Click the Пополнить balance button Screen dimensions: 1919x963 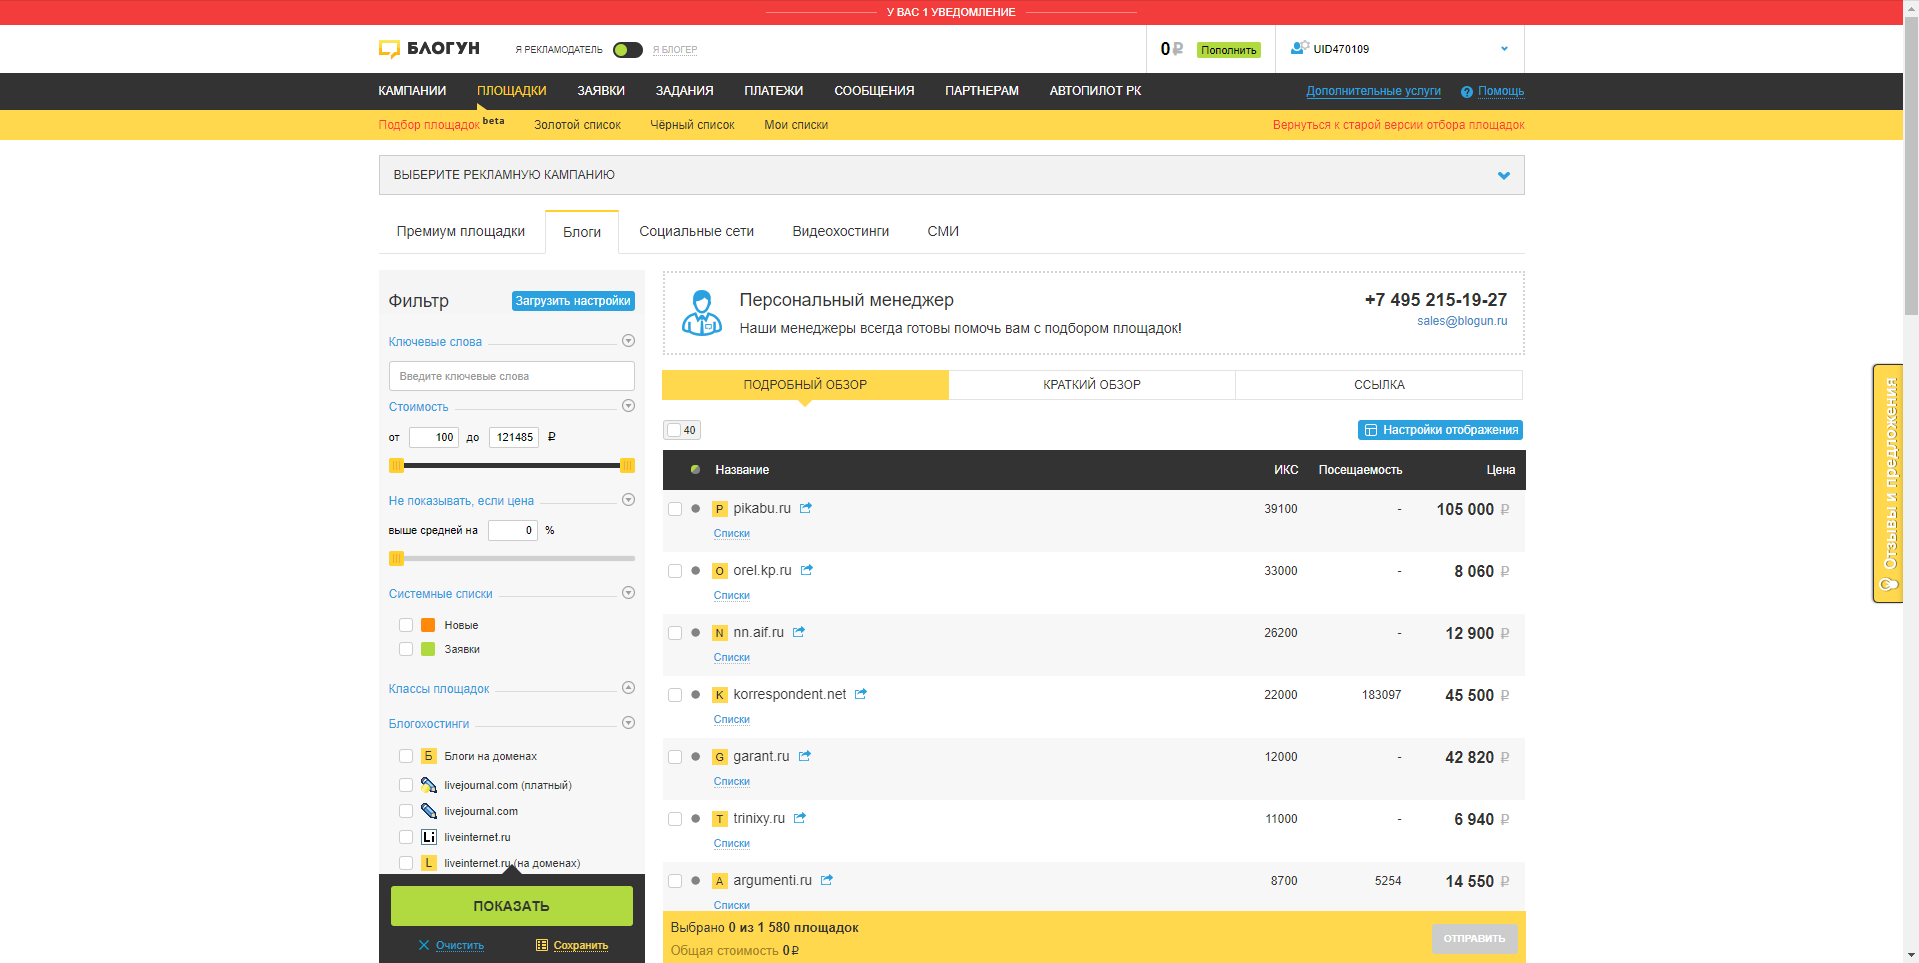point(1229,50)
